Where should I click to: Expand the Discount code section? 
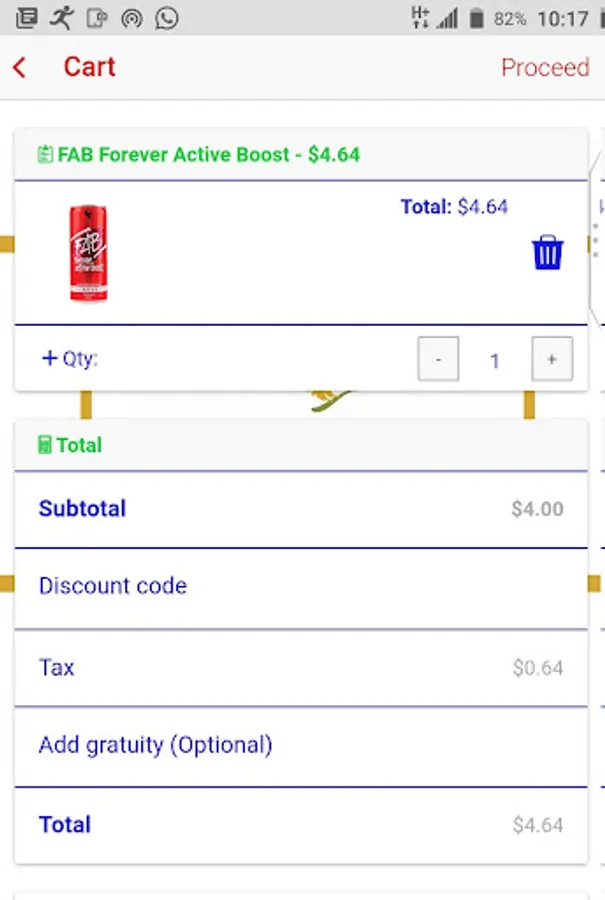click(112, 586)
